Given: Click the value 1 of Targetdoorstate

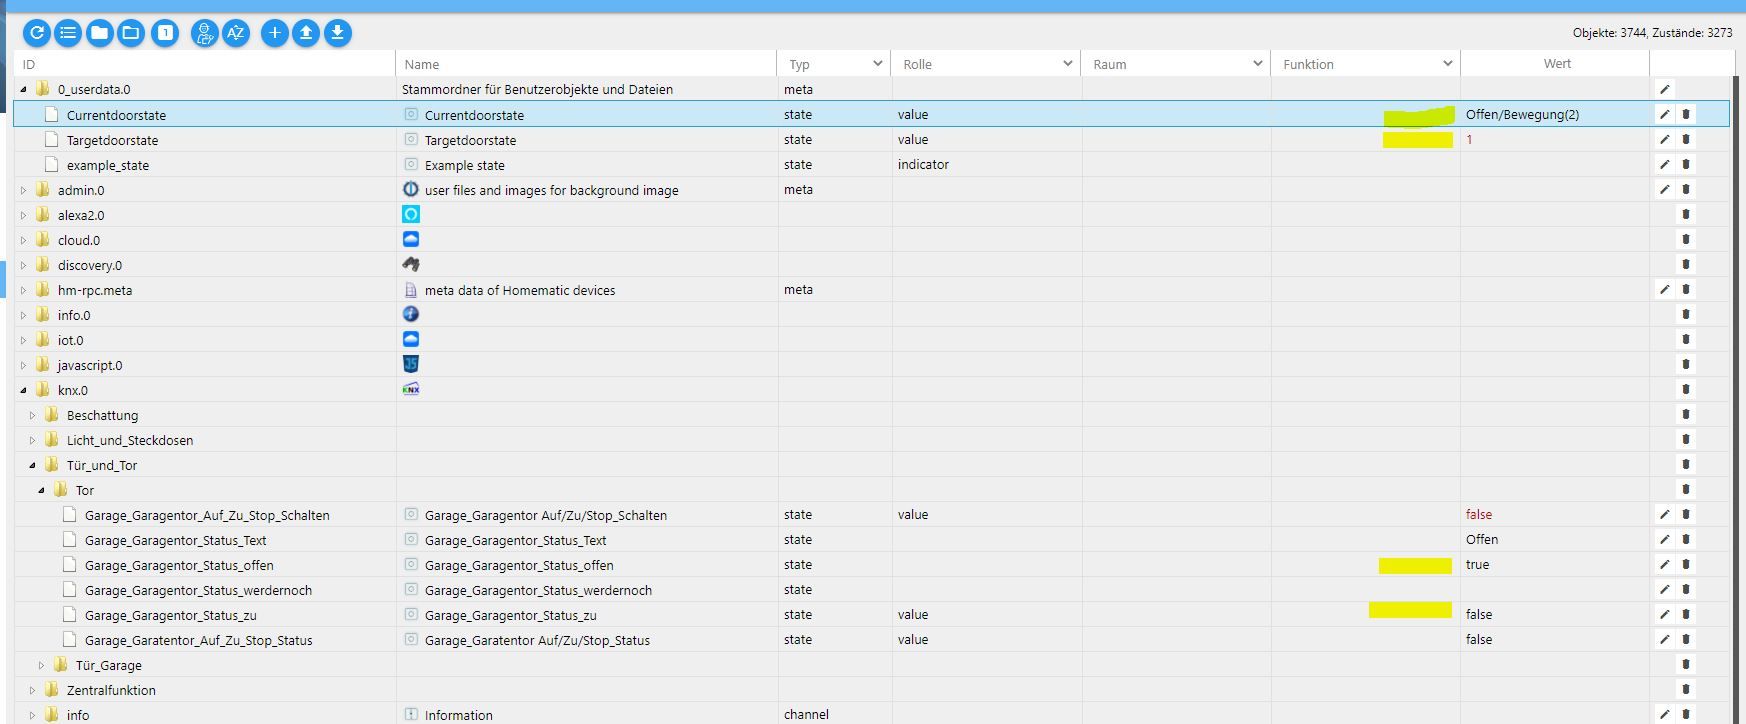Looking at the screenshot, I should (x=1469, y=139).
